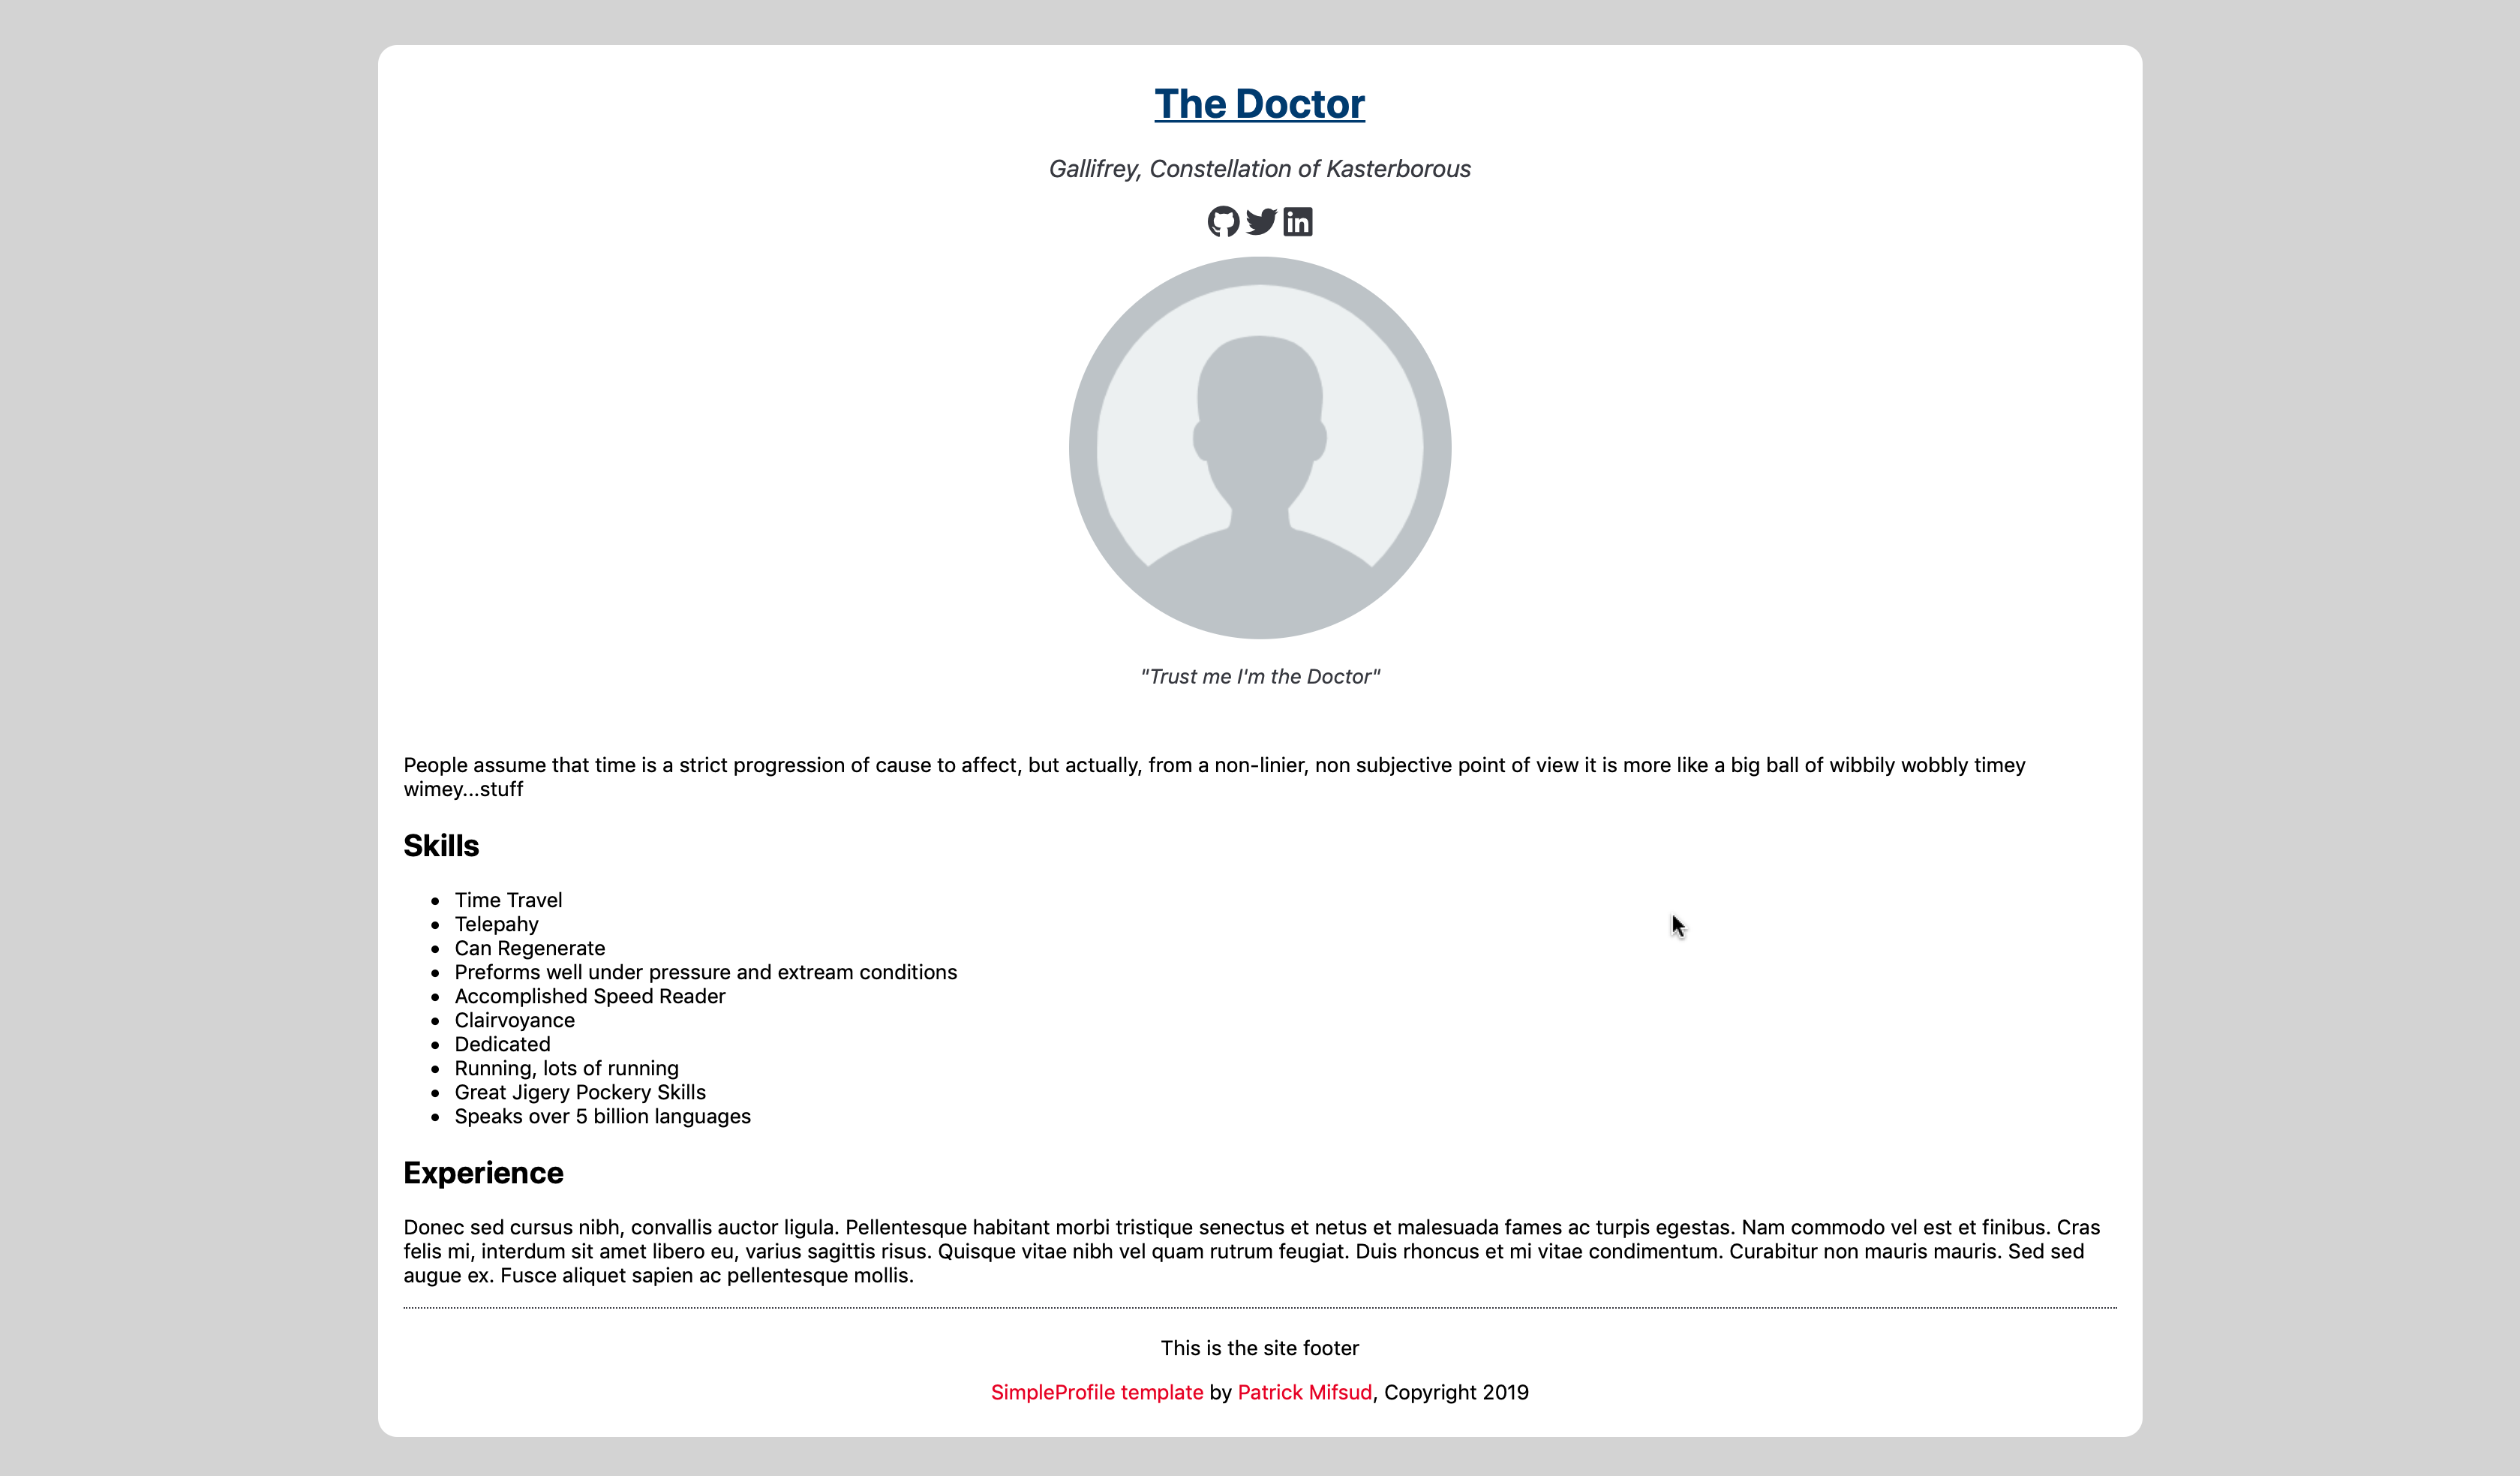Click The Doctor title link
The height and width of the screenshot is (1476, 2520).
coord(1259,104)
